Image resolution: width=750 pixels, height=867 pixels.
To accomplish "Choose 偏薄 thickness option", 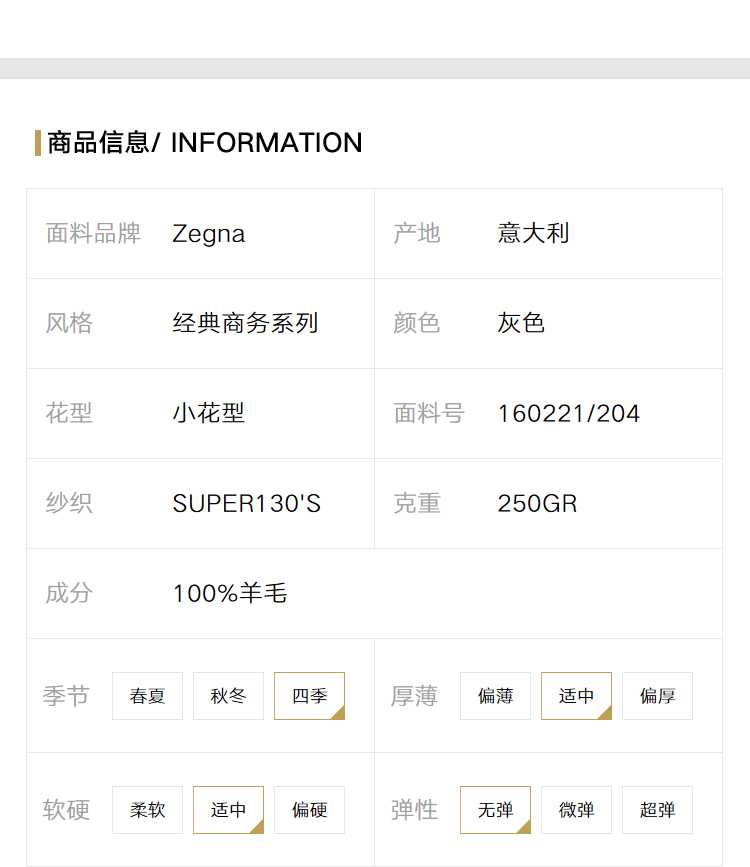I will [x=495, y=696].
